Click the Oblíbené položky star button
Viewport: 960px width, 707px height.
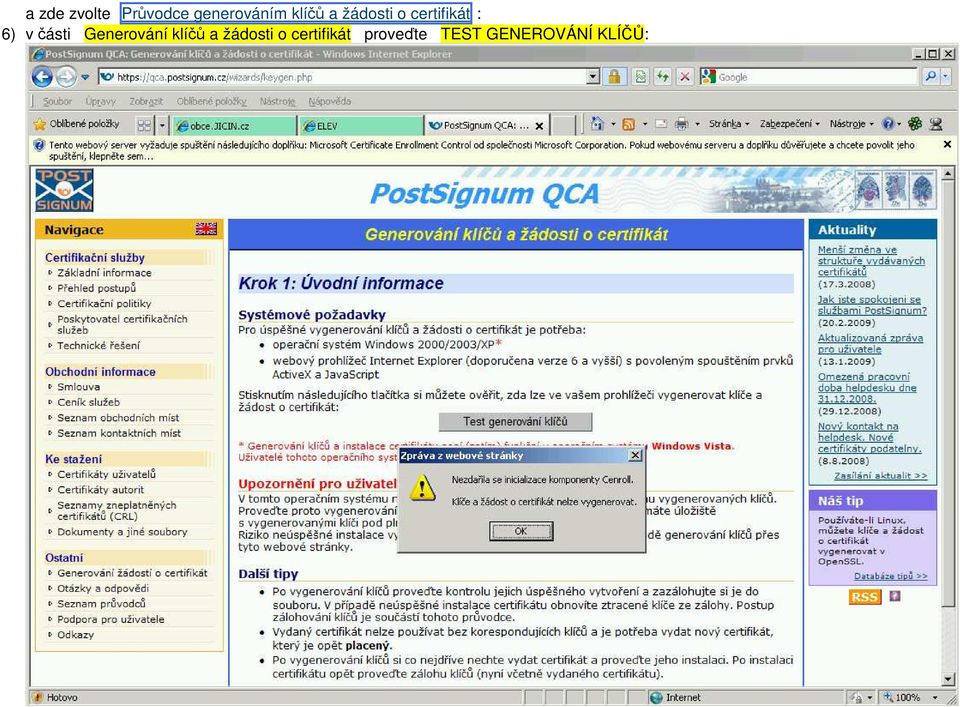pyautogui.click(x=77, y=124)
